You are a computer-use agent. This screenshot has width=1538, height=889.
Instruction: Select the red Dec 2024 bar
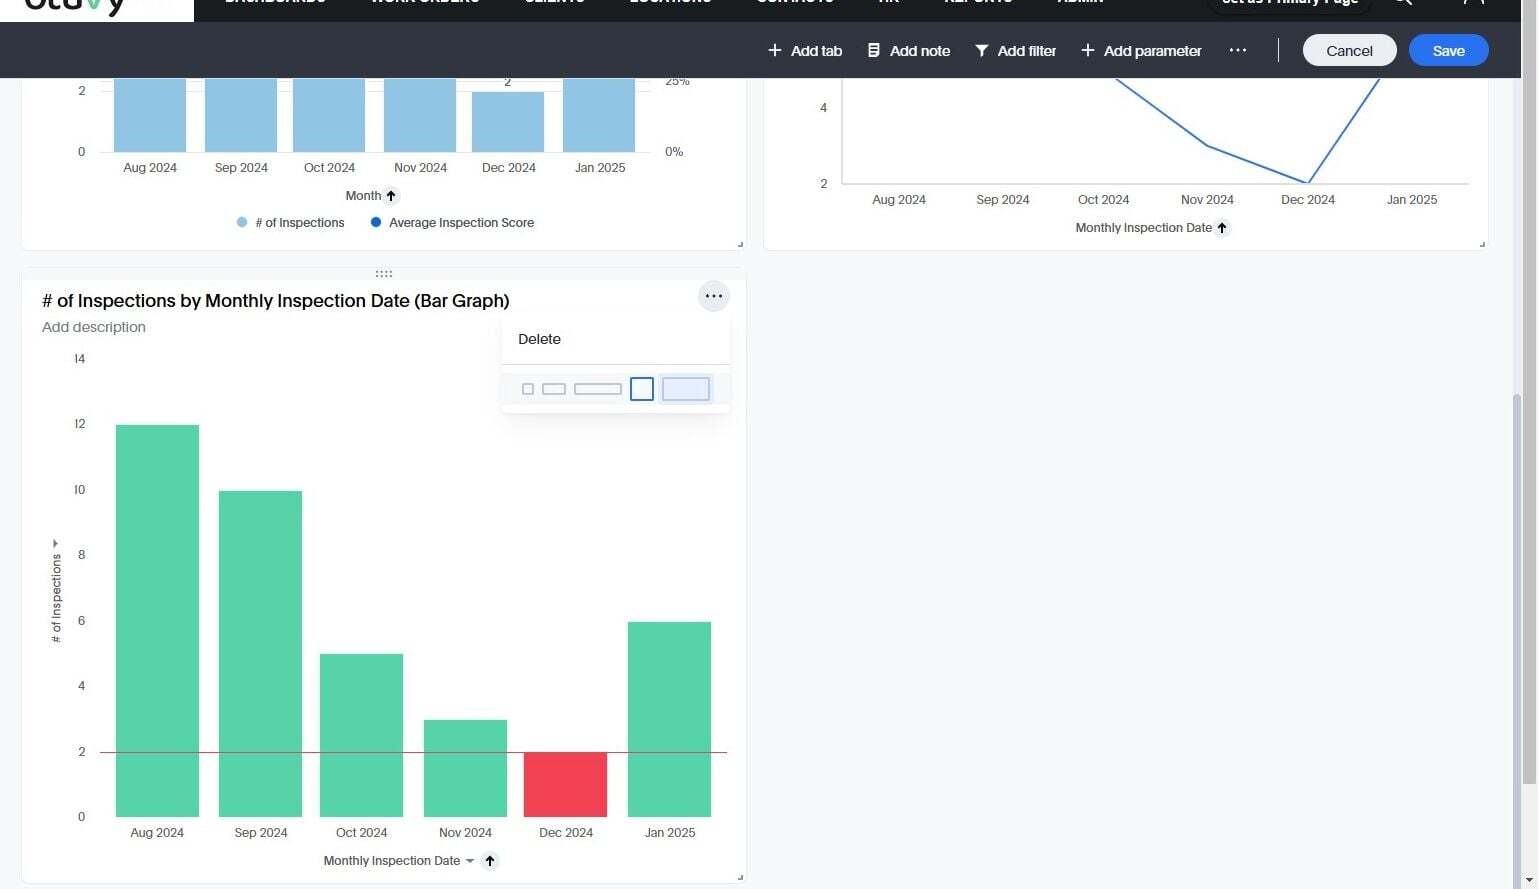(565, 785)
